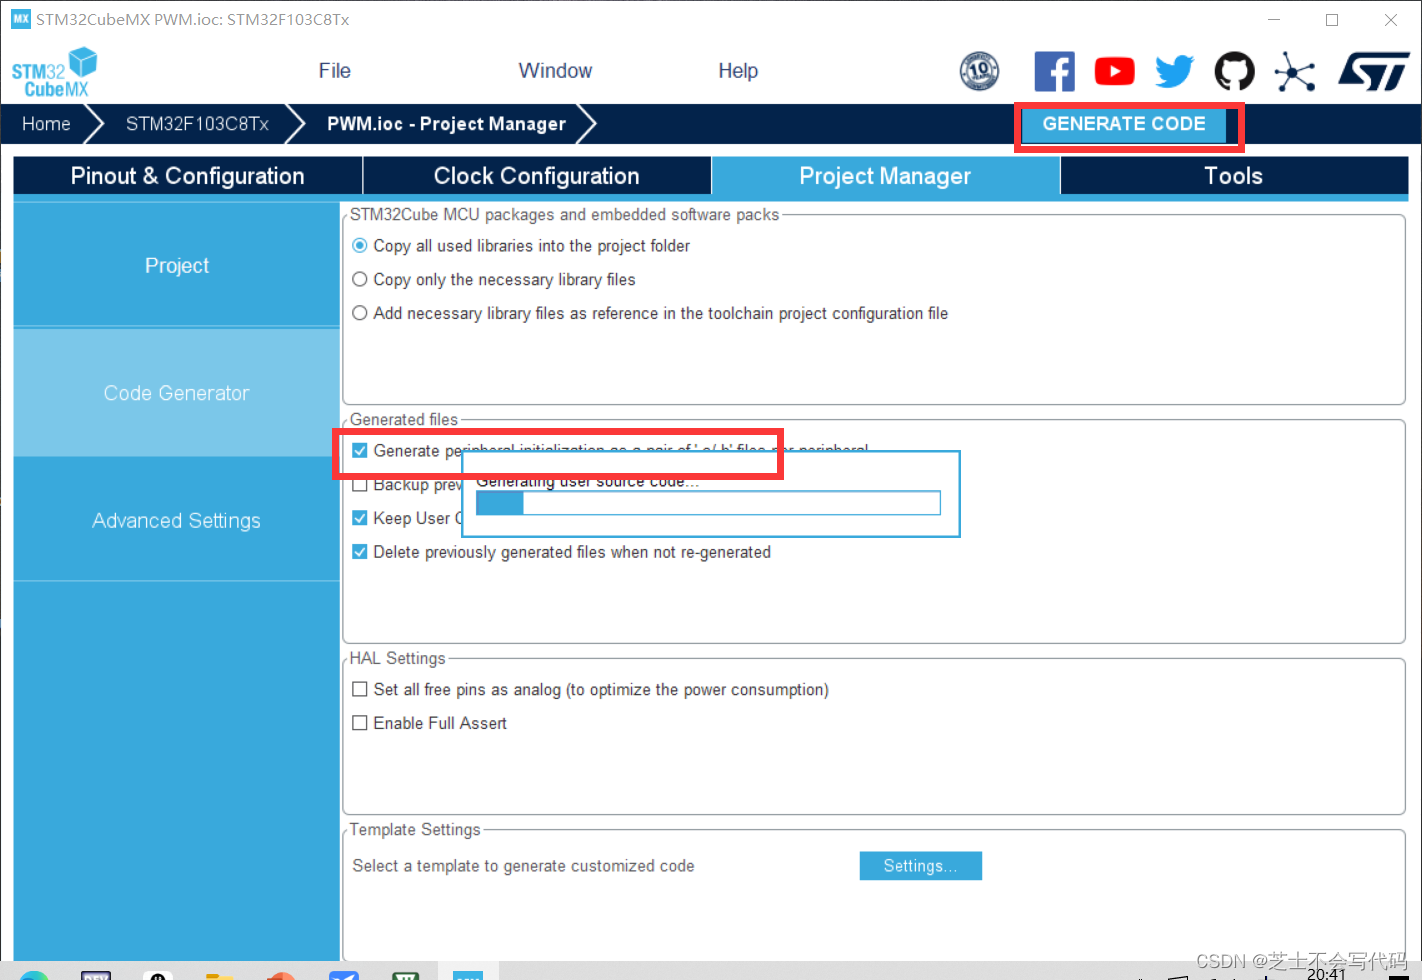Select the Project Manager tab

pyautogui.click(x=885, y=176)
